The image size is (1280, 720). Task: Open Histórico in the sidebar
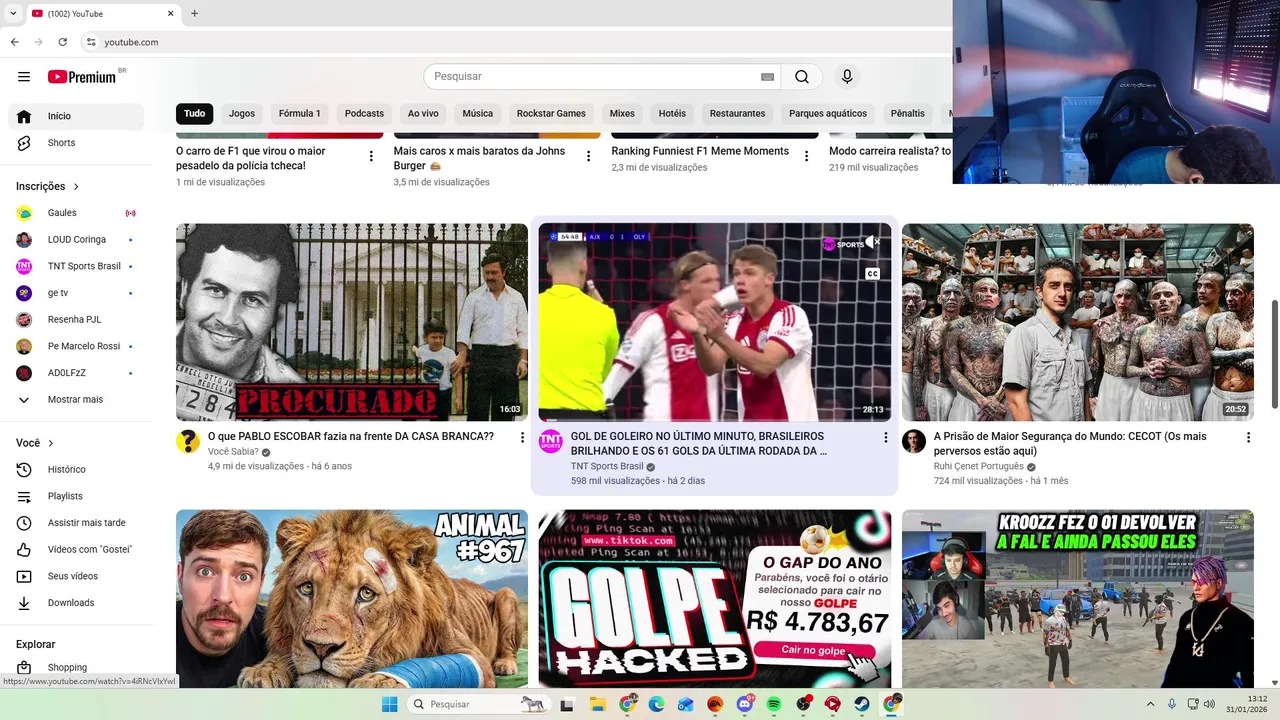coord(76,469)
